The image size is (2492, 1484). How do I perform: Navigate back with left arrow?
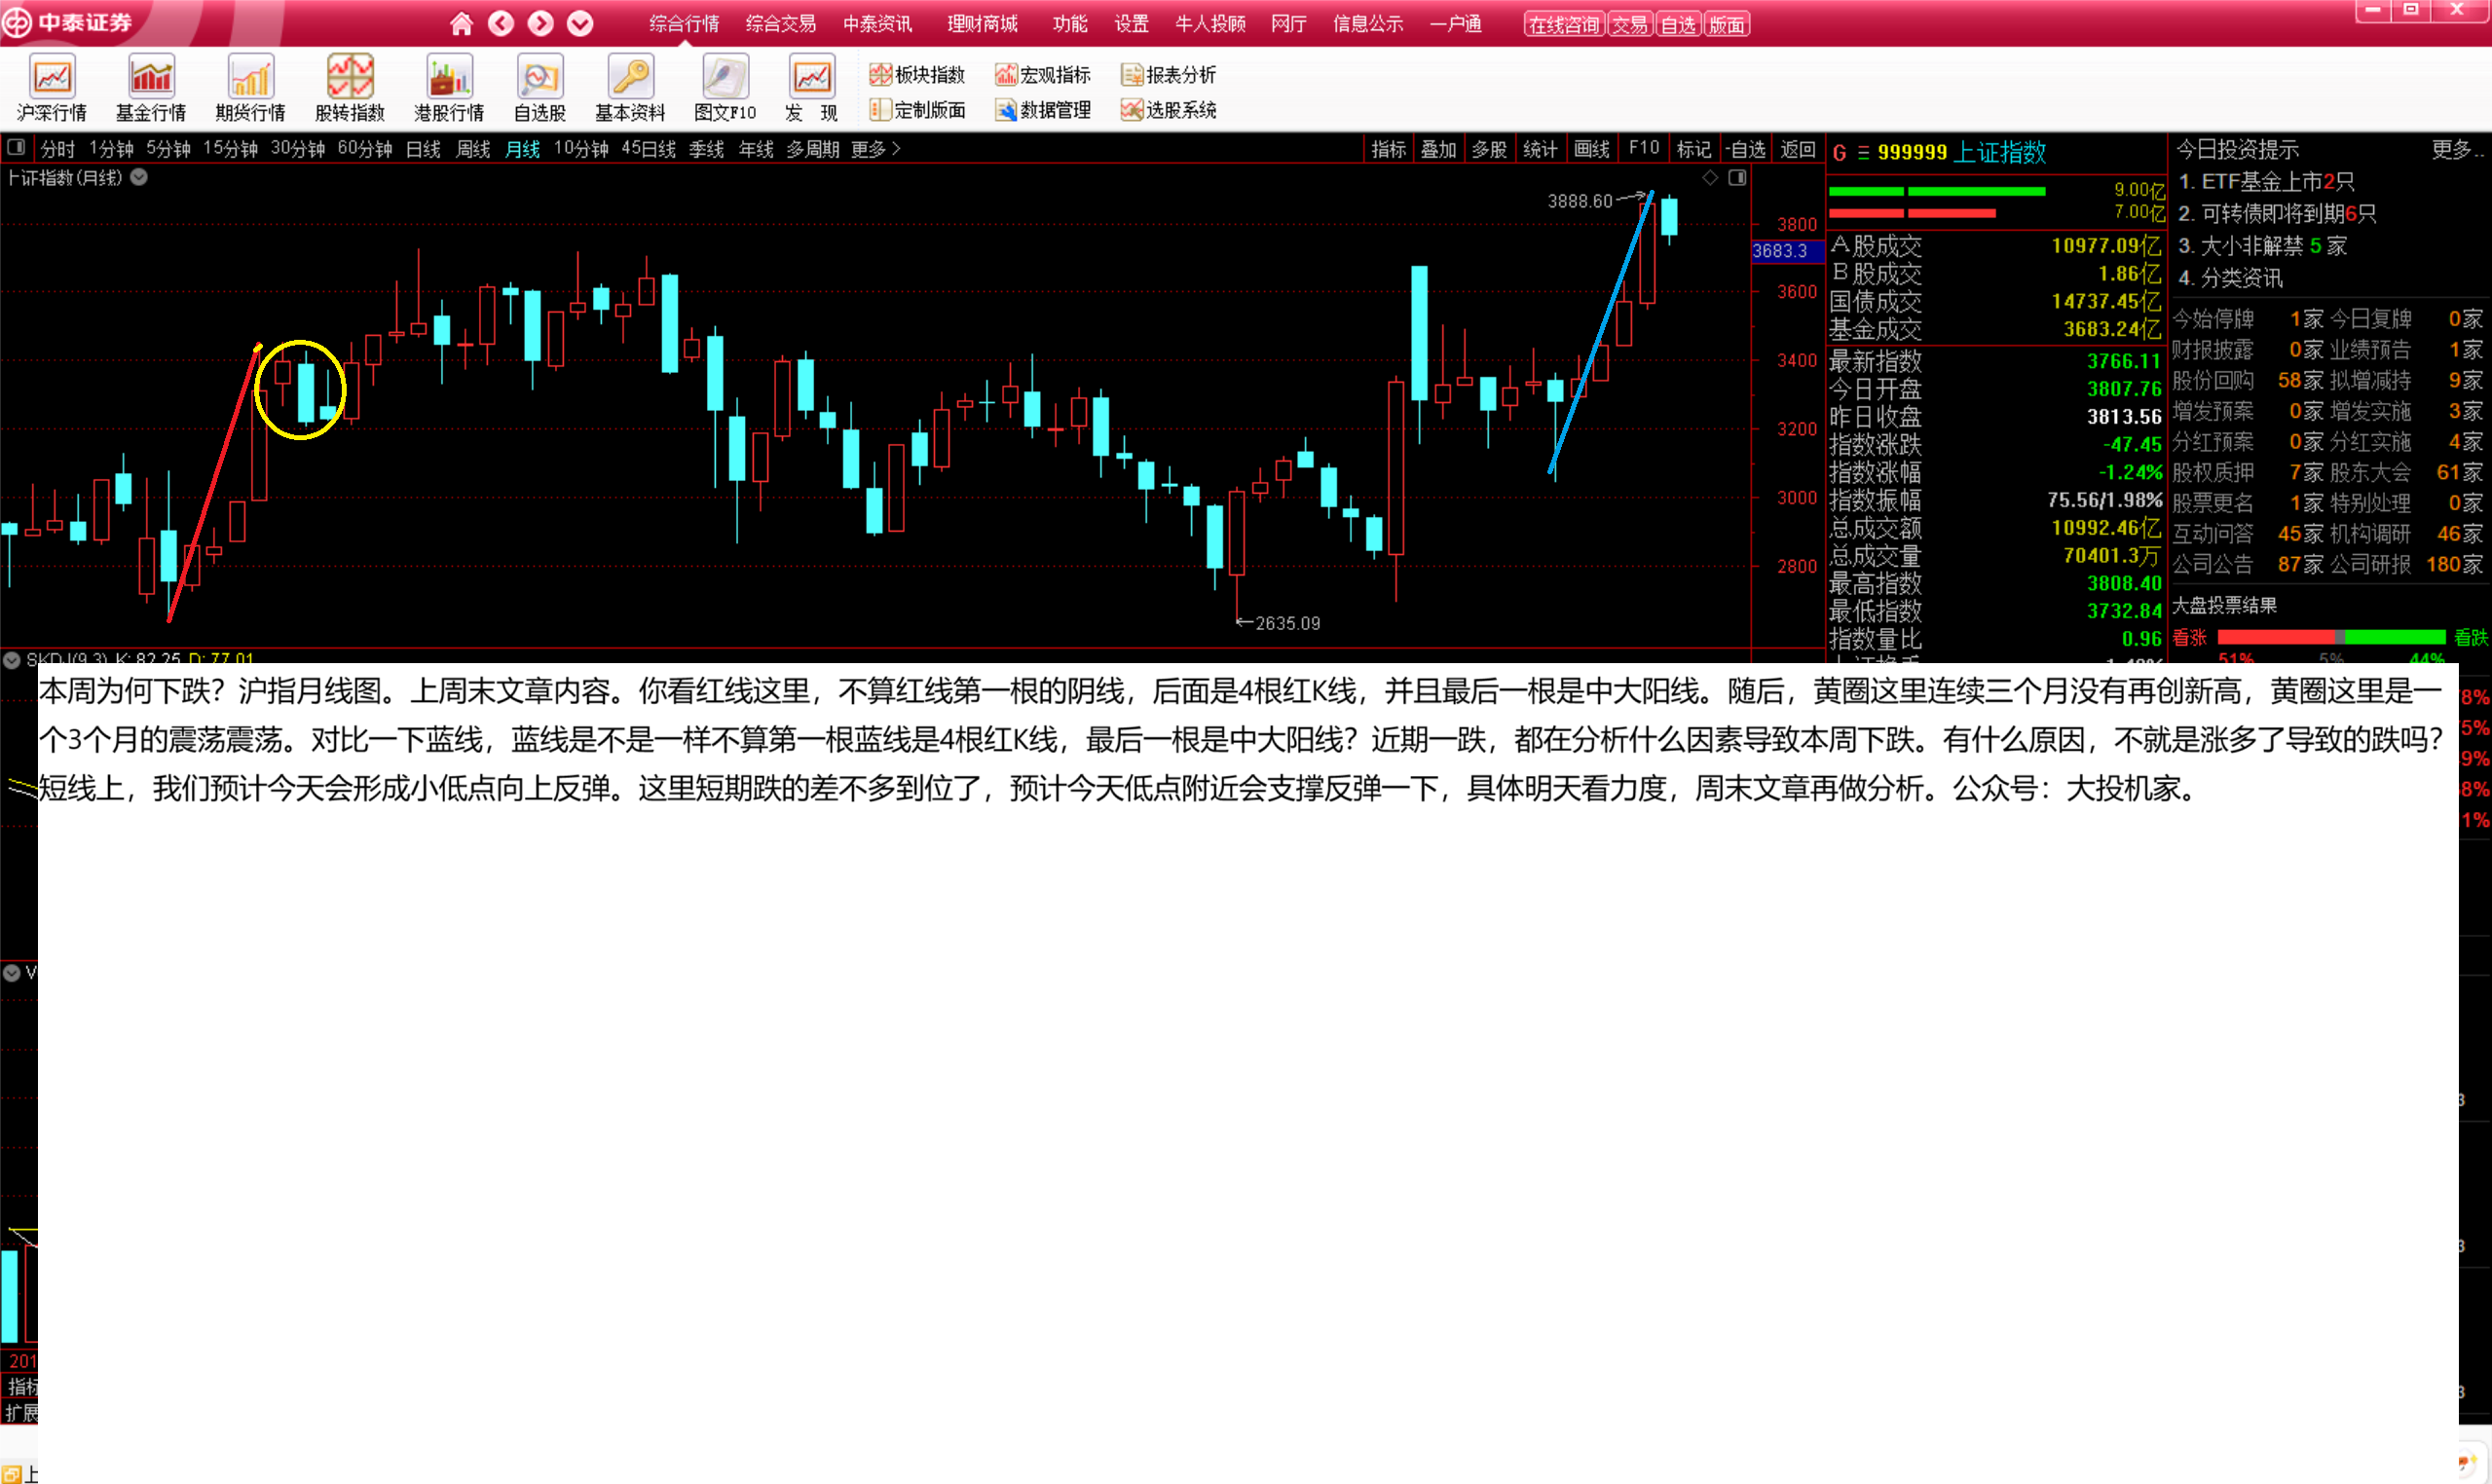501,23
